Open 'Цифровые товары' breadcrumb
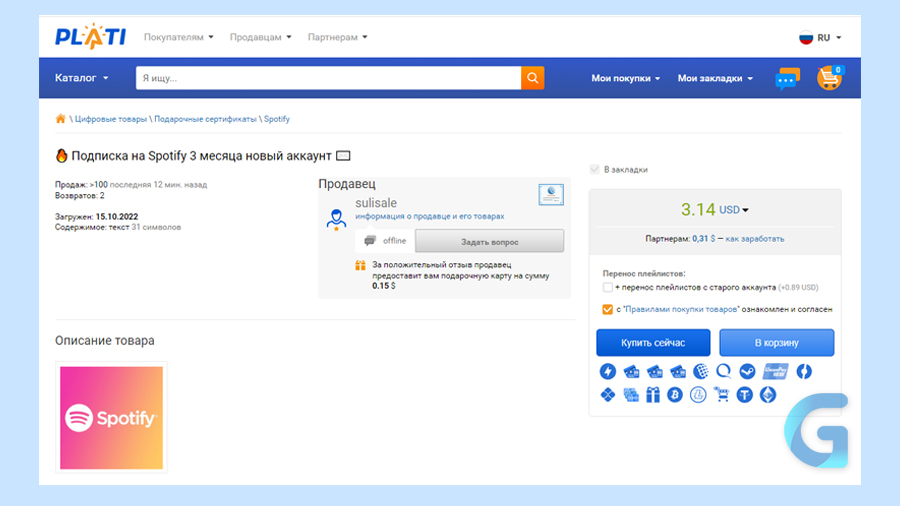The height and width of the screenshot is (506, 900). coord(111,119)
